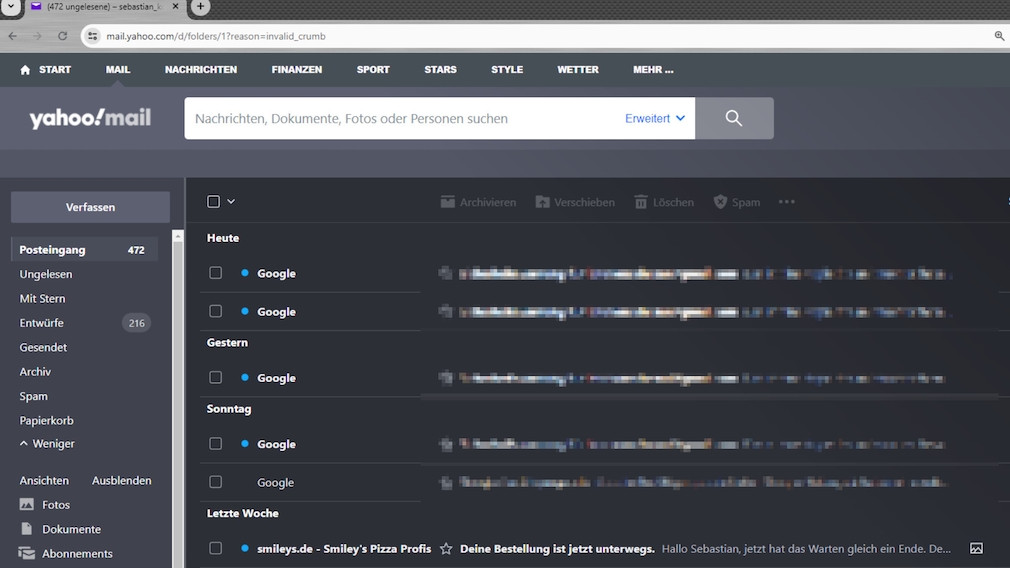Check the unread Google email under Sonntag
1010x568 pixels.
[x=215, y=444]
